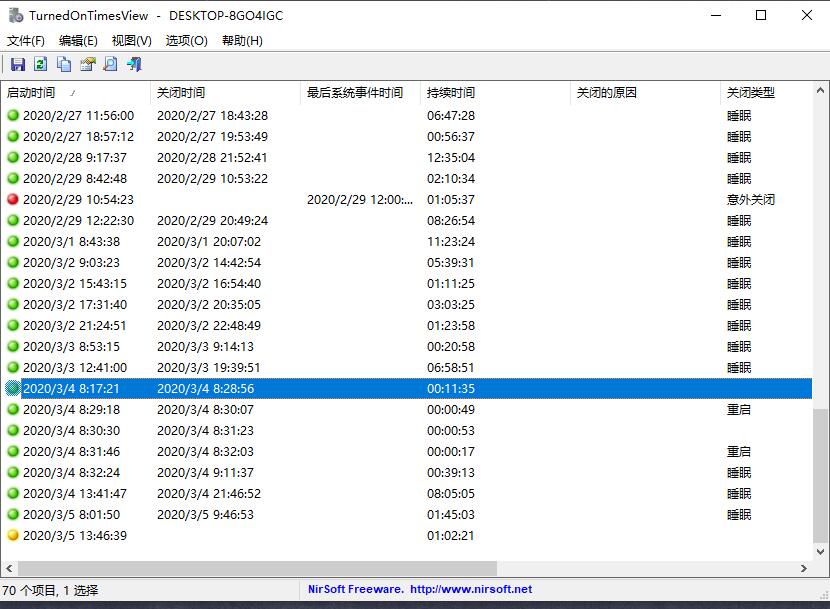Open the 文件(F) menu
The height and width of the screenshot is (609, 830).
(x=26, y=41)
